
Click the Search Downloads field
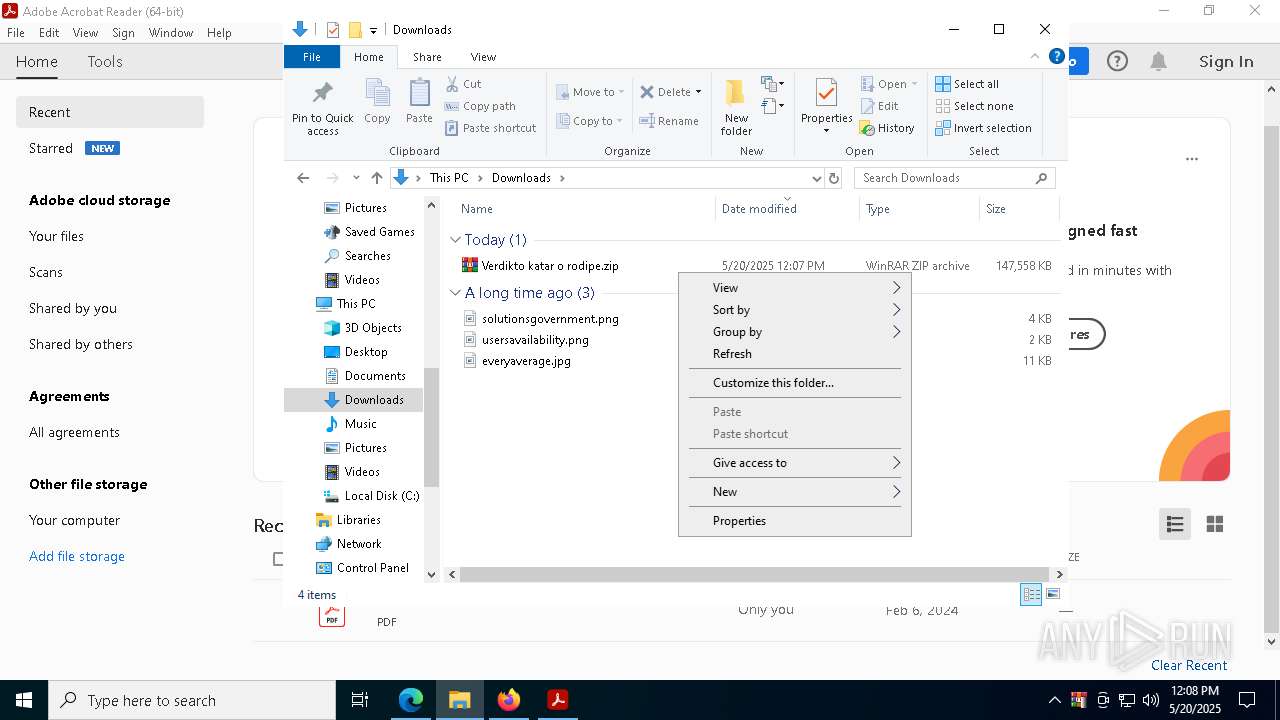955,178
